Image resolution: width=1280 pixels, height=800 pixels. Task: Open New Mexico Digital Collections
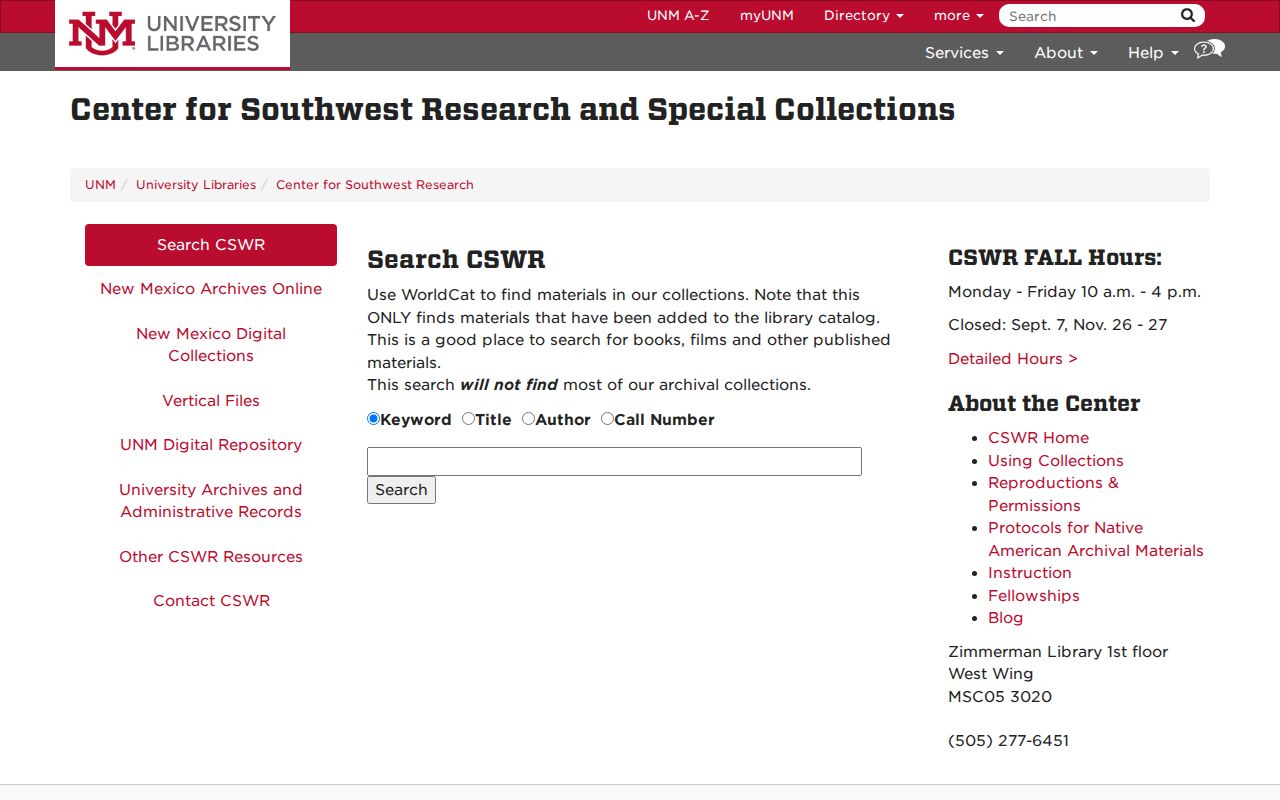pyautogui.click(x=211, y=345)
